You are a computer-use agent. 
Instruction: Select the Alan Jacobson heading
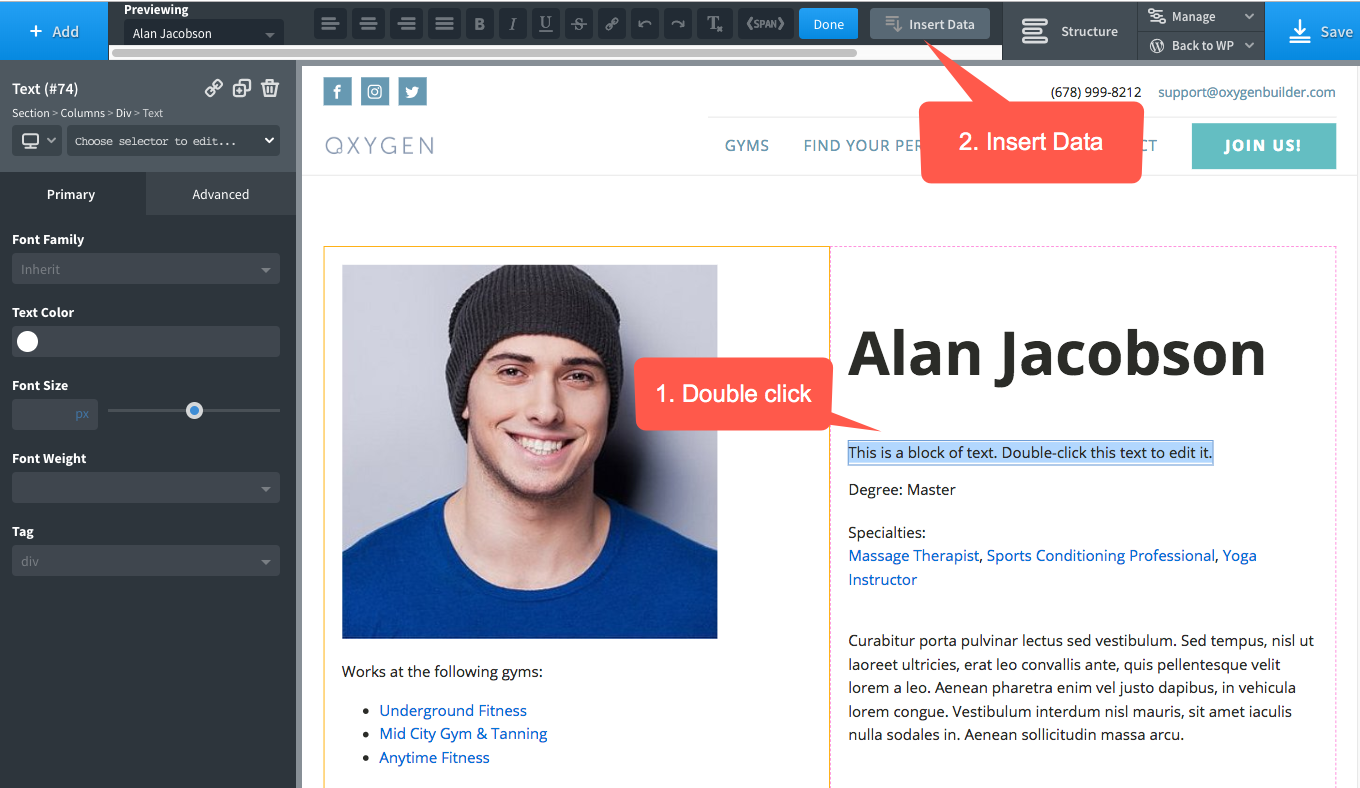[1056, 353]
